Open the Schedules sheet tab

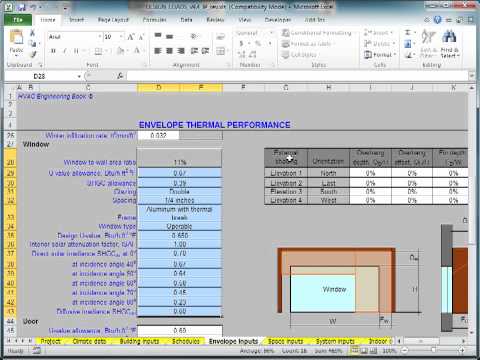point(185,341)
